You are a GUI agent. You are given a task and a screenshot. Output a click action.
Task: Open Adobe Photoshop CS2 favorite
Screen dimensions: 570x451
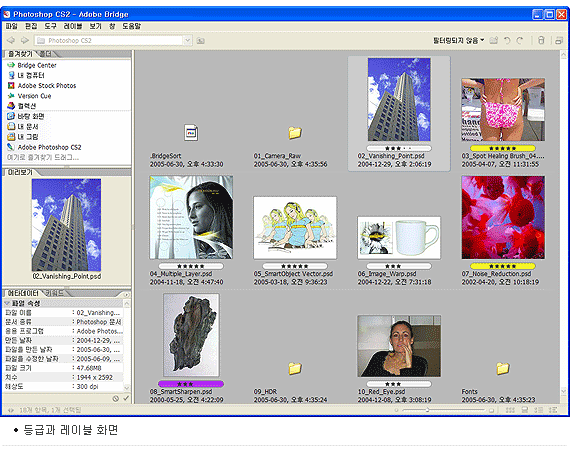pyautogui.click(x=44, y=147)
